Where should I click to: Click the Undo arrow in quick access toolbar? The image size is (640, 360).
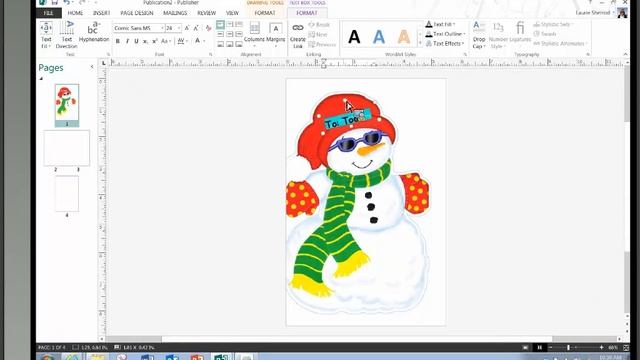coord(66,2)
